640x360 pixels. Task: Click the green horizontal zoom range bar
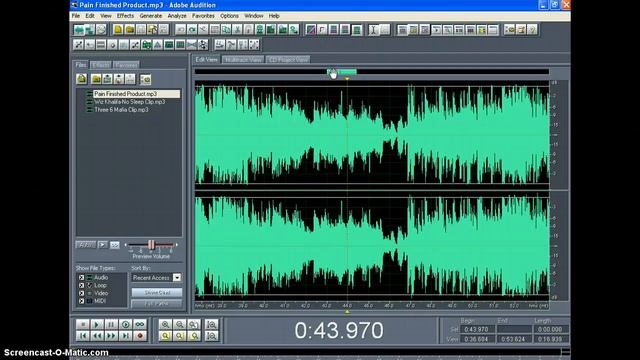coord(342,72)
